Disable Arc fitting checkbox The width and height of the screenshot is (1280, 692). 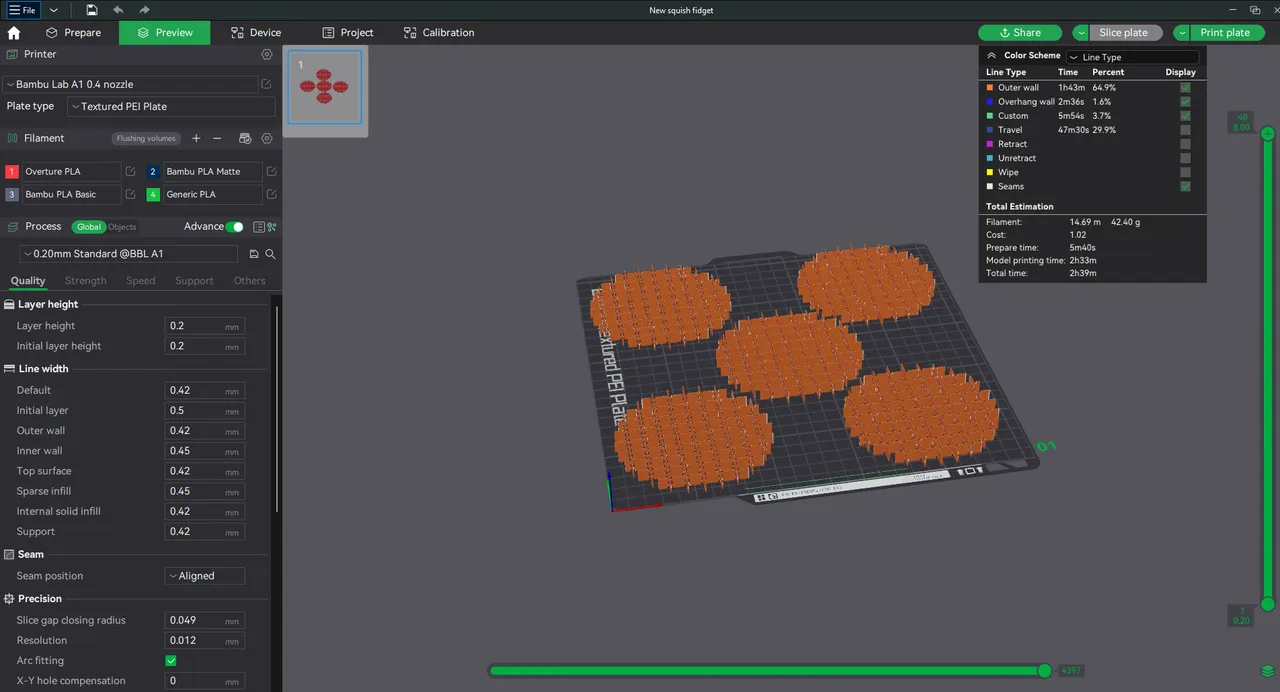point(170,660)
